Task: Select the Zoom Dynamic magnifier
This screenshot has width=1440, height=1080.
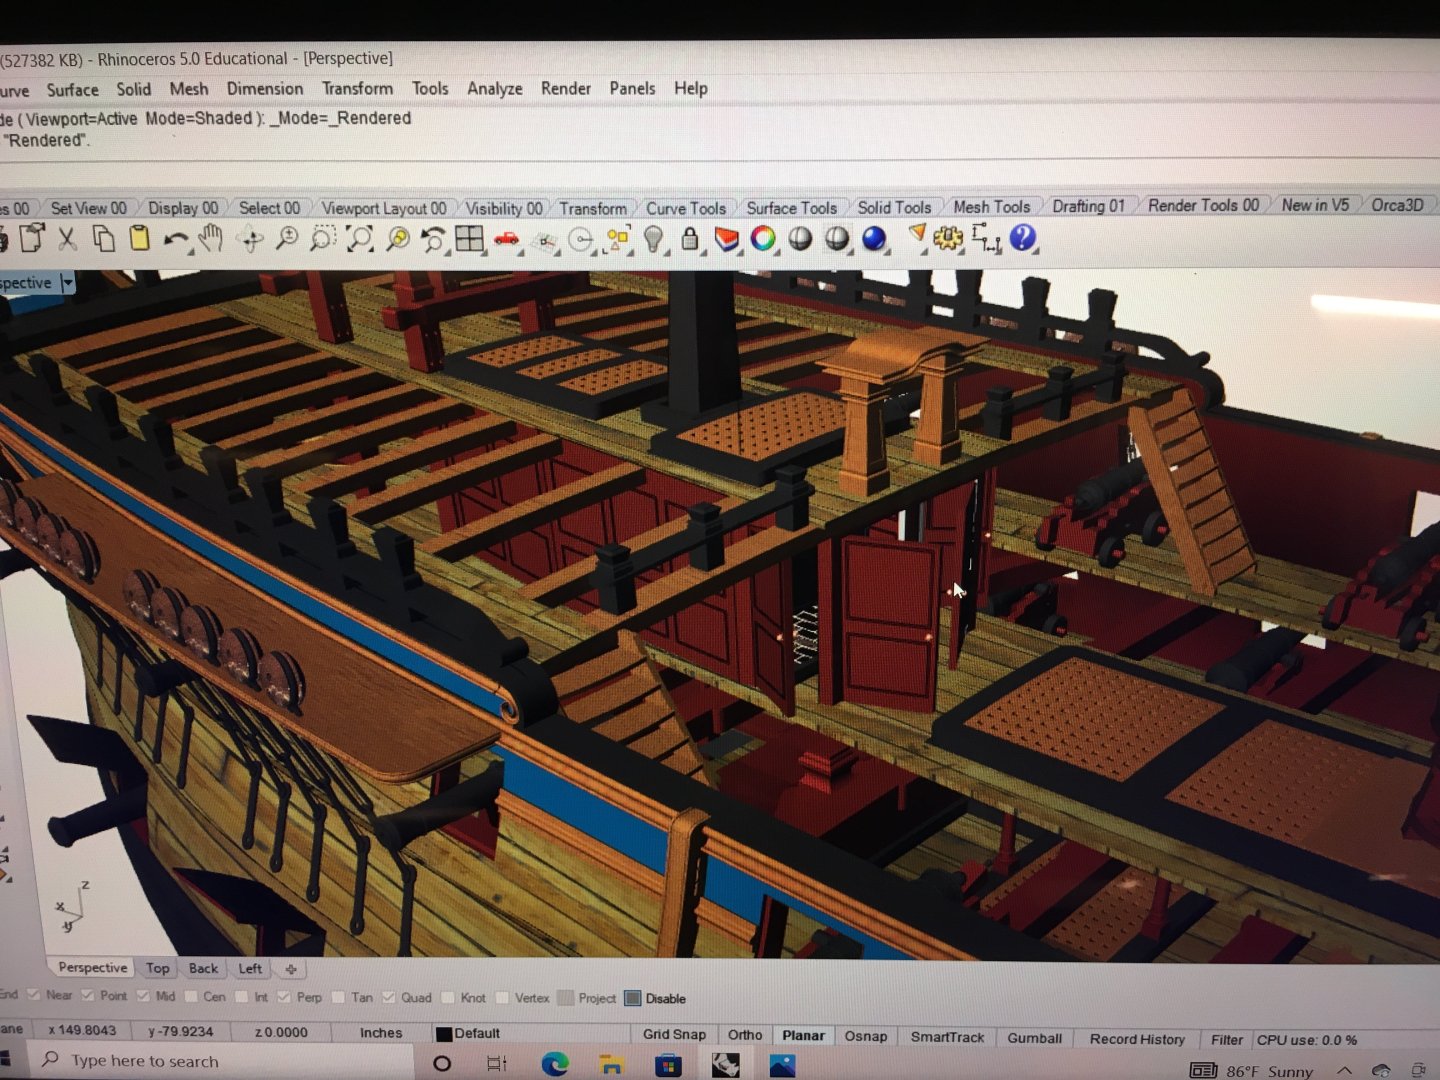Action: pos(287,238)
